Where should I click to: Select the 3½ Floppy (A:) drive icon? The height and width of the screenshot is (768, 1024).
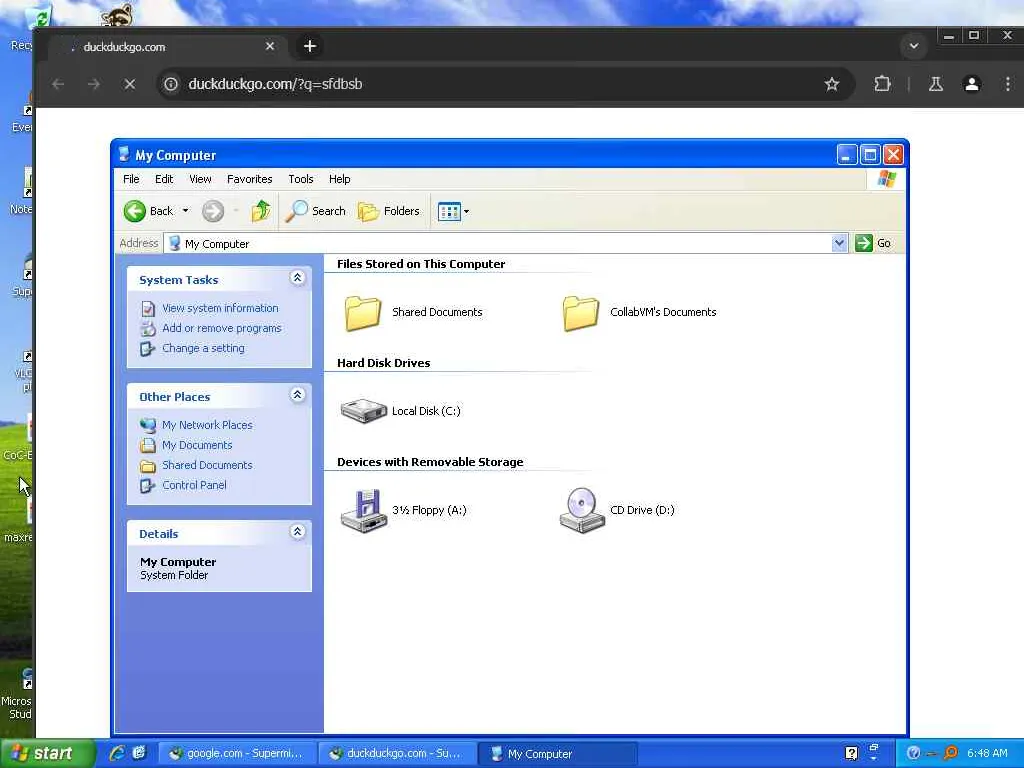pyautogui.click(x=364, y=511)
